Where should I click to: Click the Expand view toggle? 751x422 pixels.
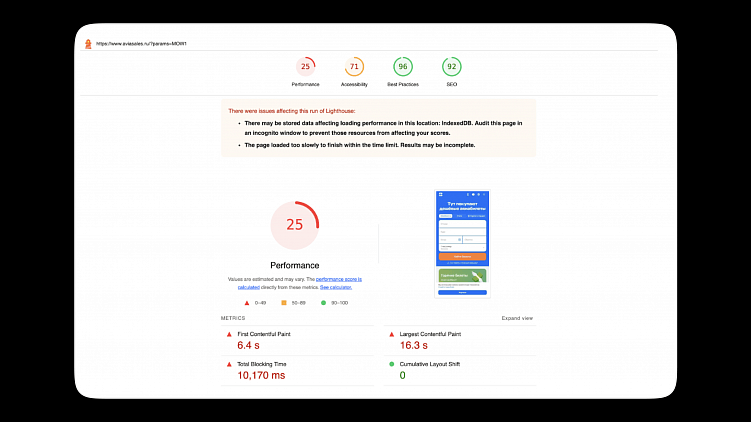pyautogui.click(x=517, y=318)
